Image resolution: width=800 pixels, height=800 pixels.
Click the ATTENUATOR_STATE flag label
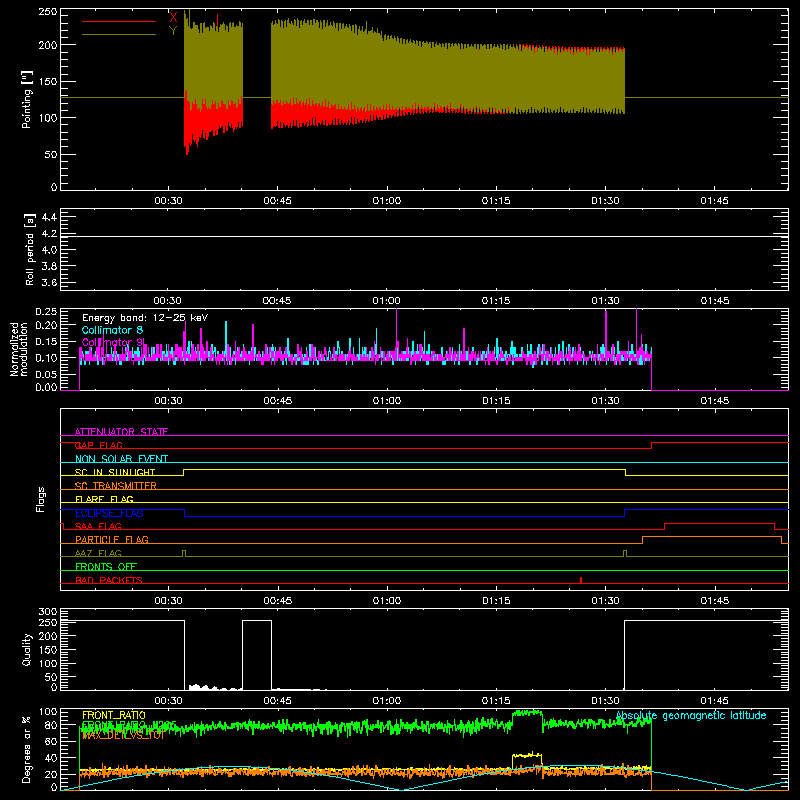(121, 432)
